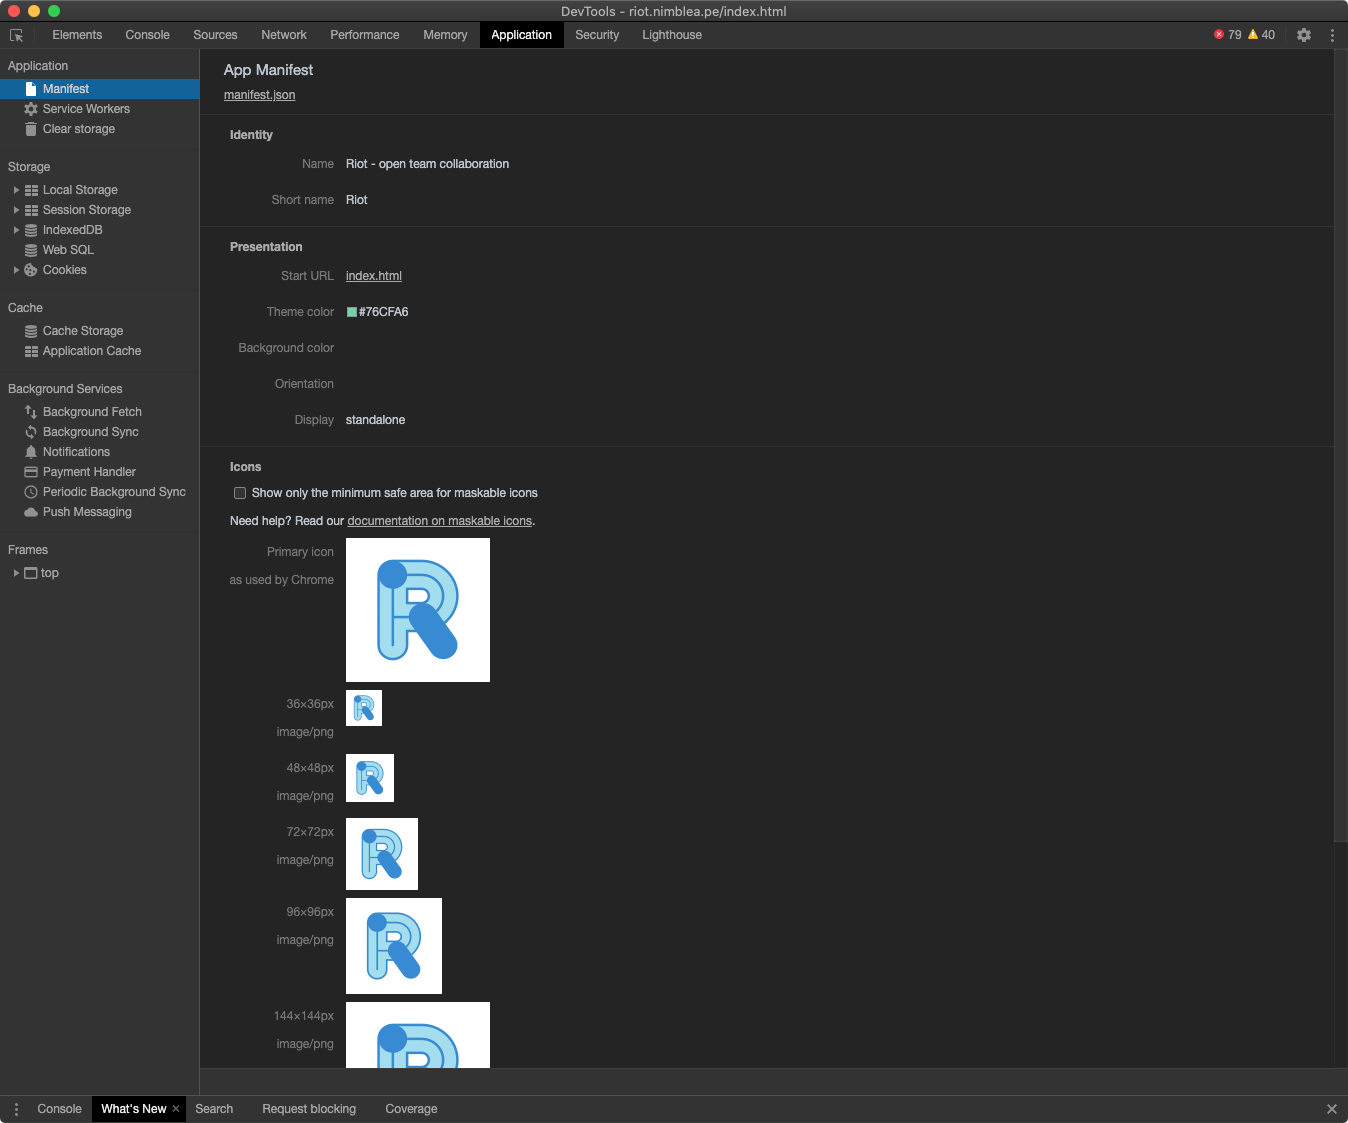Expand the IndexedDB tree
This screenshot has width=1348, height=1123.
16,230
